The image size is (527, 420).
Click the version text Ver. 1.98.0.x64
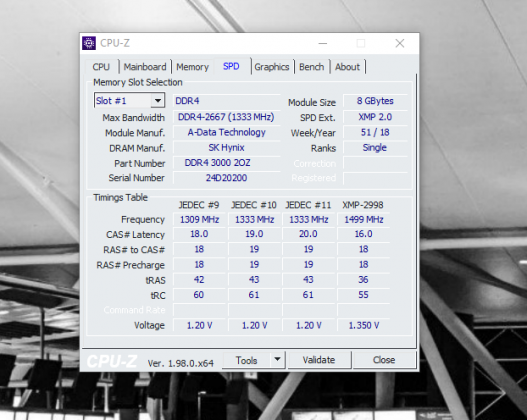181,363
